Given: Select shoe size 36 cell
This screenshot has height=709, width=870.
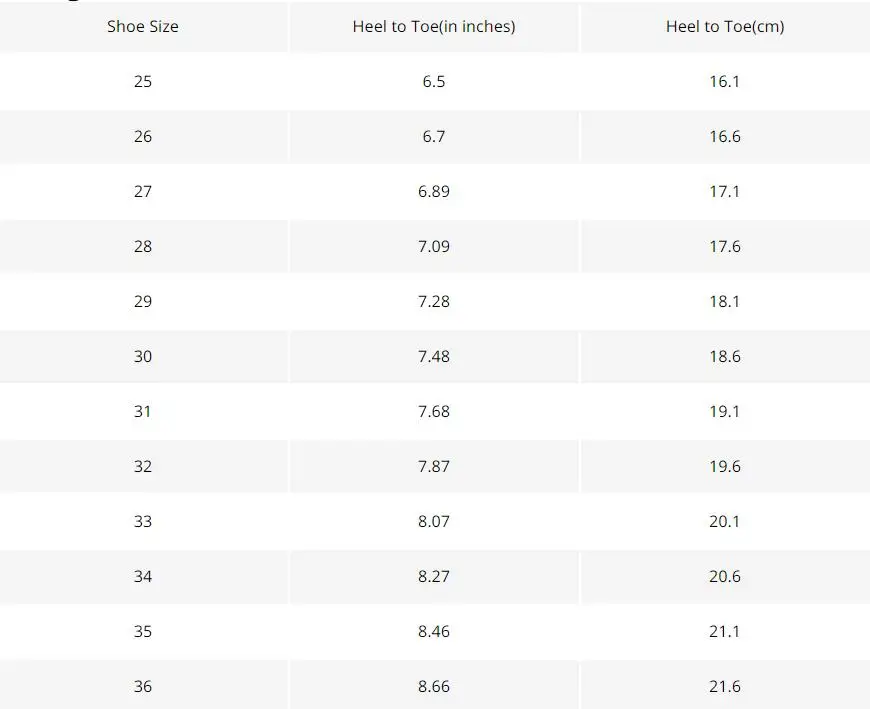Looking at the screenshot, I should (143, 686).
